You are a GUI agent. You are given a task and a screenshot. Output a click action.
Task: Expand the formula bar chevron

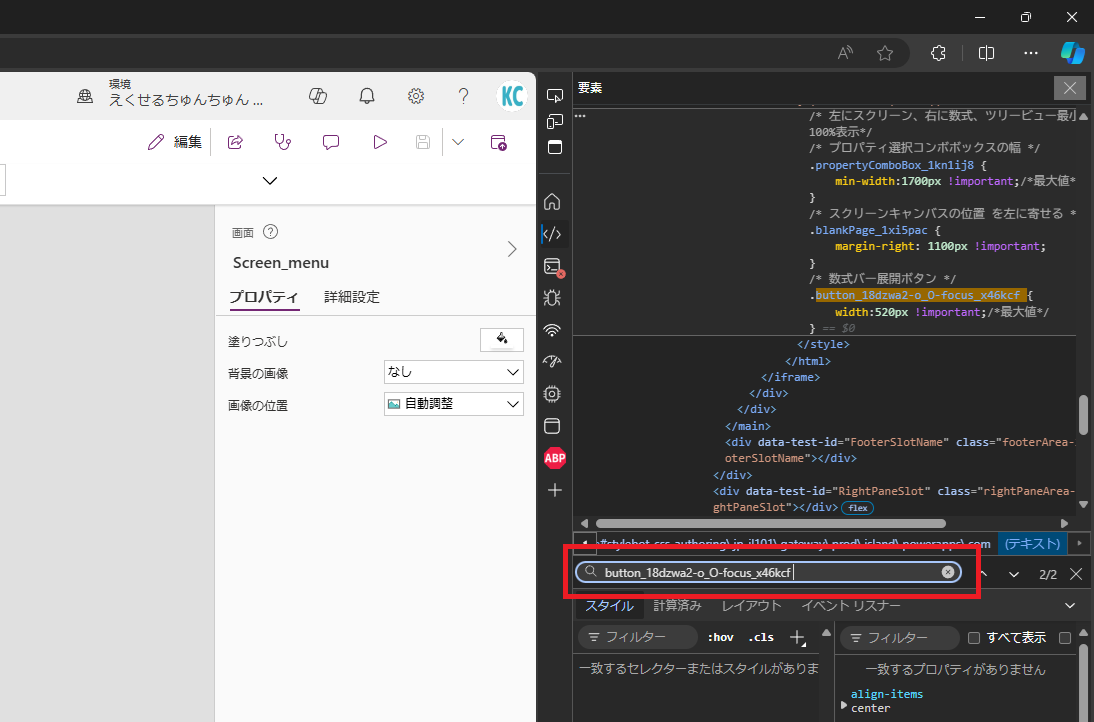270,181
